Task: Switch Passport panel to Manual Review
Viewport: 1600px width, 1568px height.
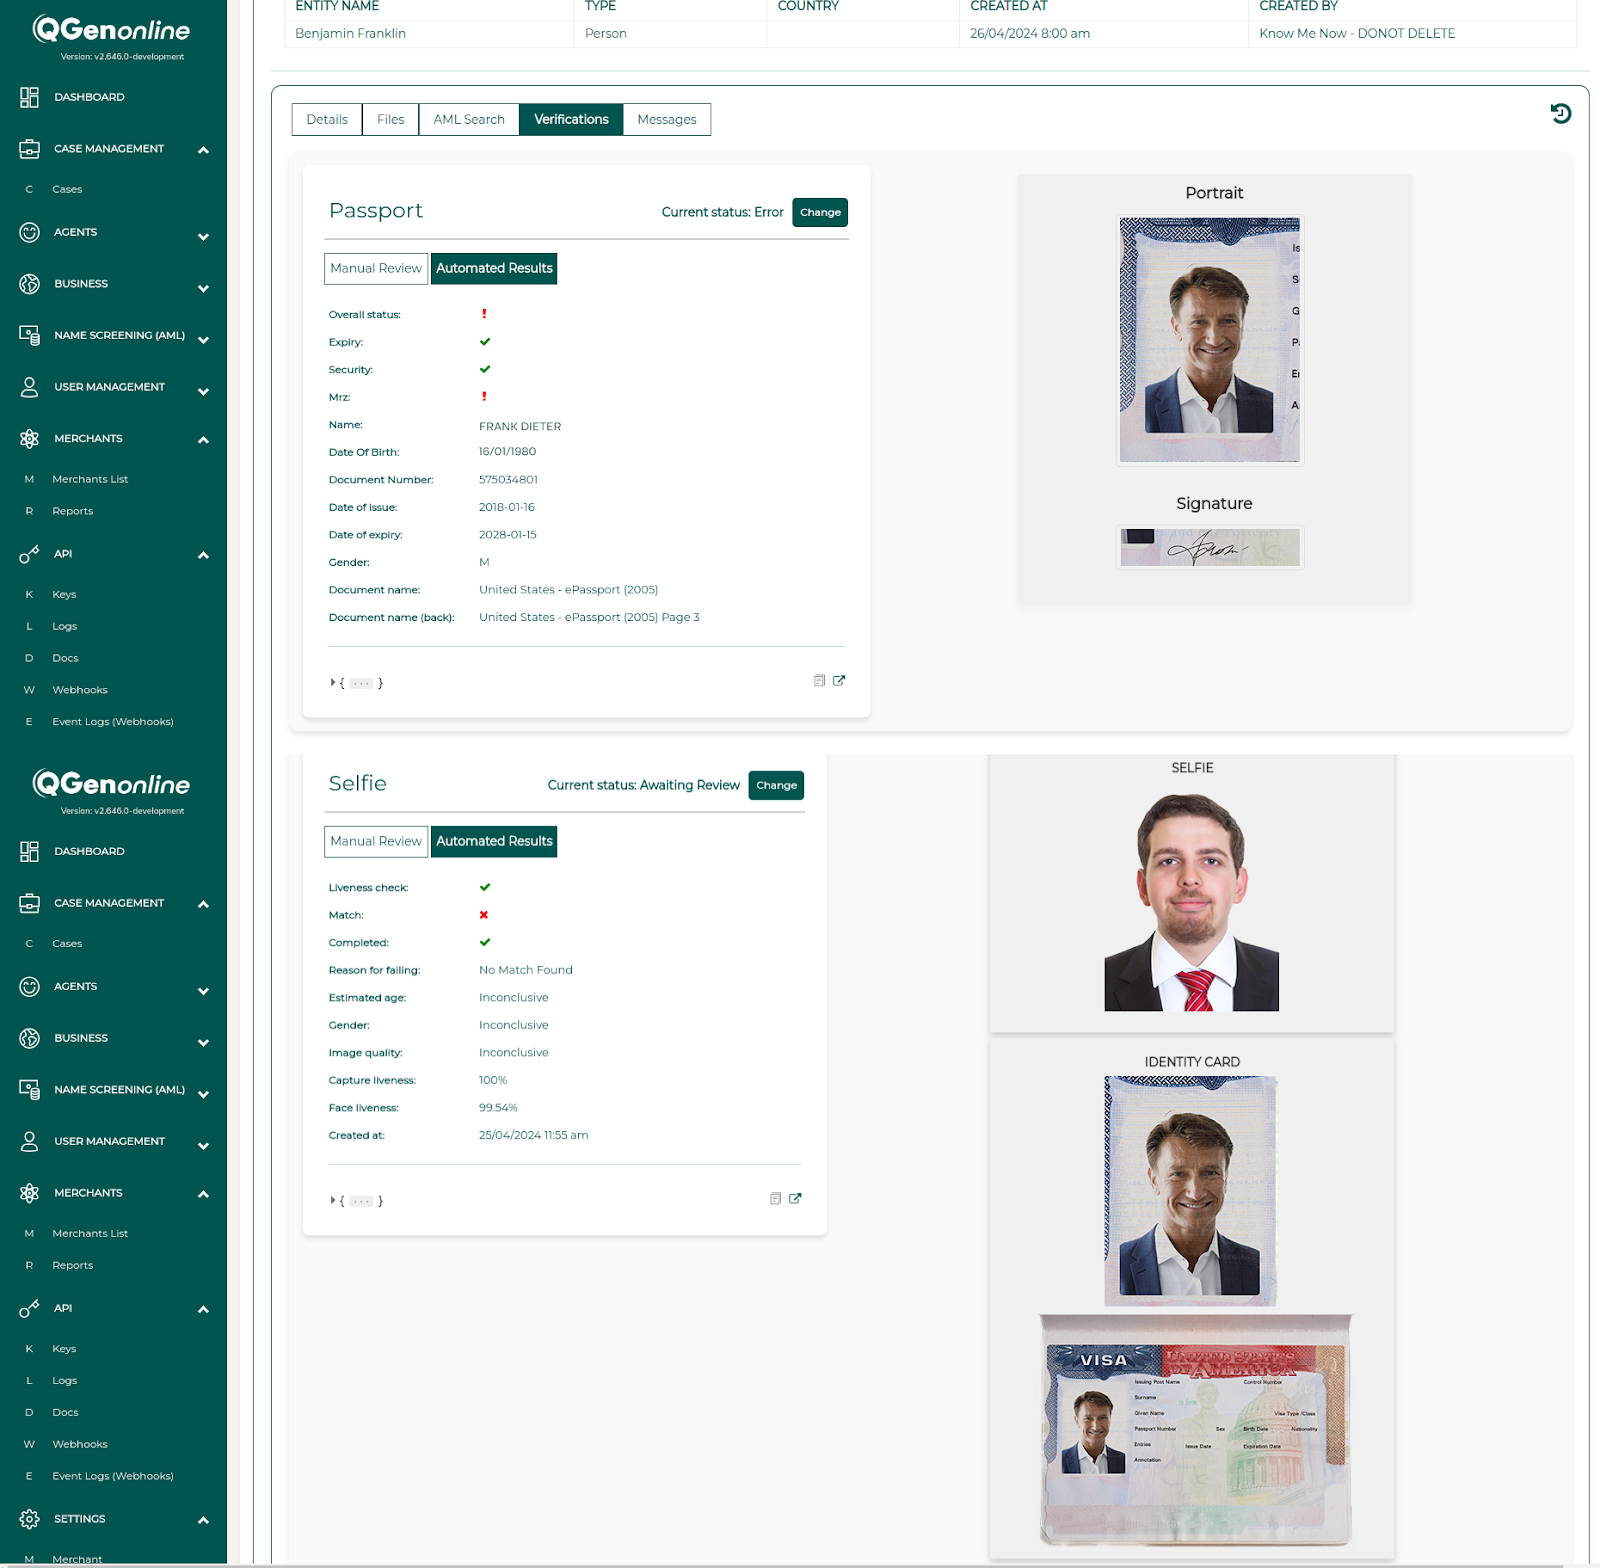Action: pos(375,268)
